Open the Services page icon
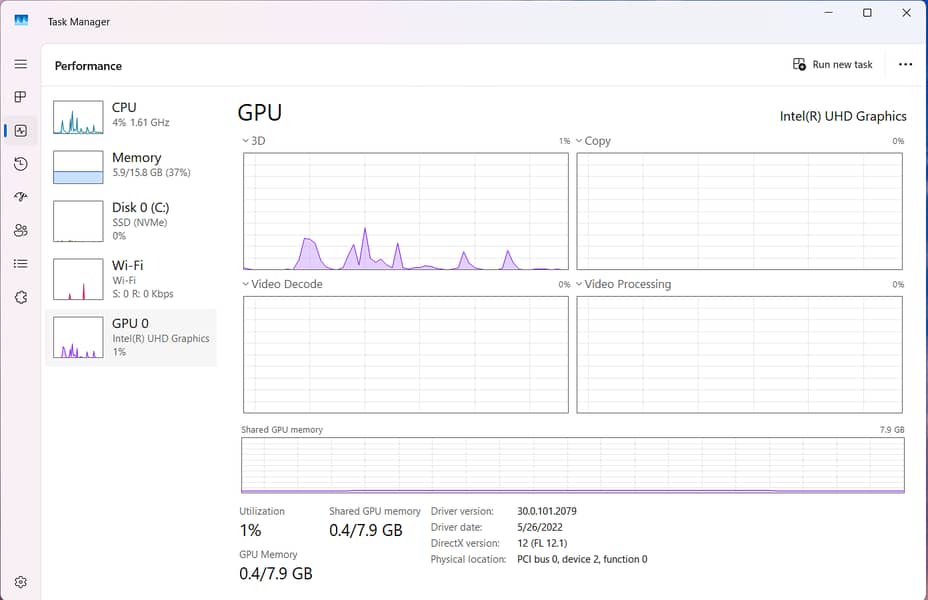 tap(20, 297)
